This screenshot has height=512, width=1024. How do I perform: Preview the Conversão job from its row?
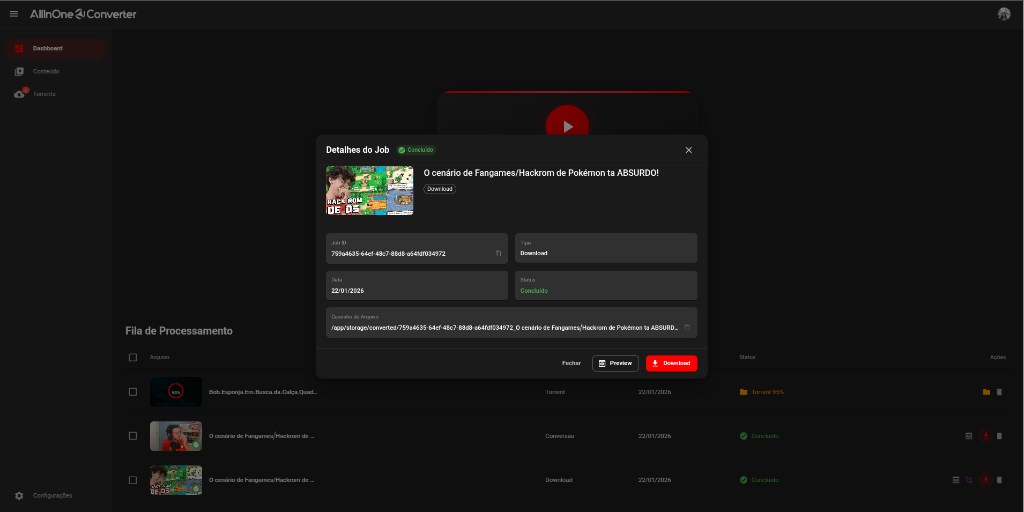click(x=968, y=436)
